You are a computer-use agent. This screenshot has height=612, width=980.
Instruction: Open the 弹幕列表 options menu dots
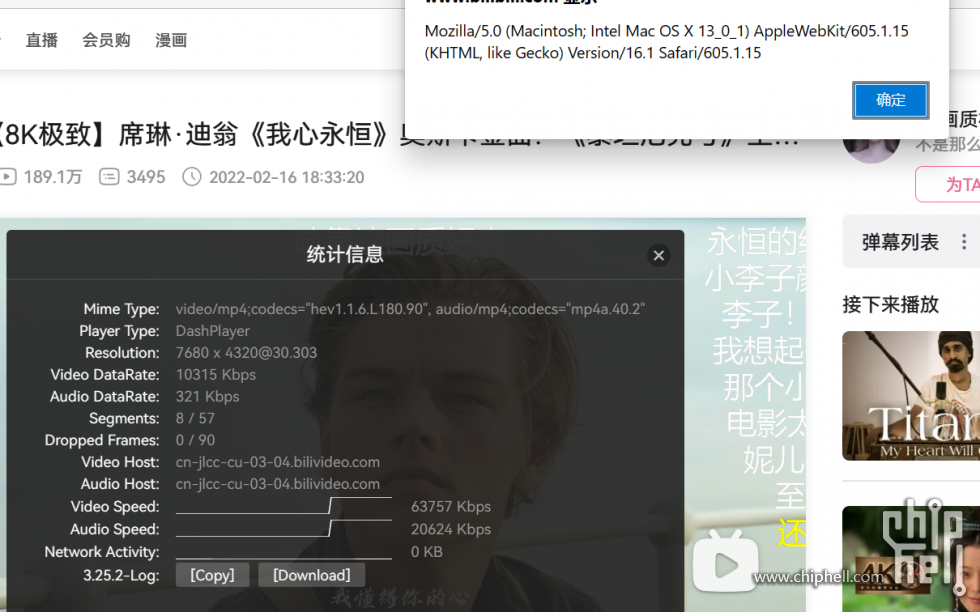point(964,242)
